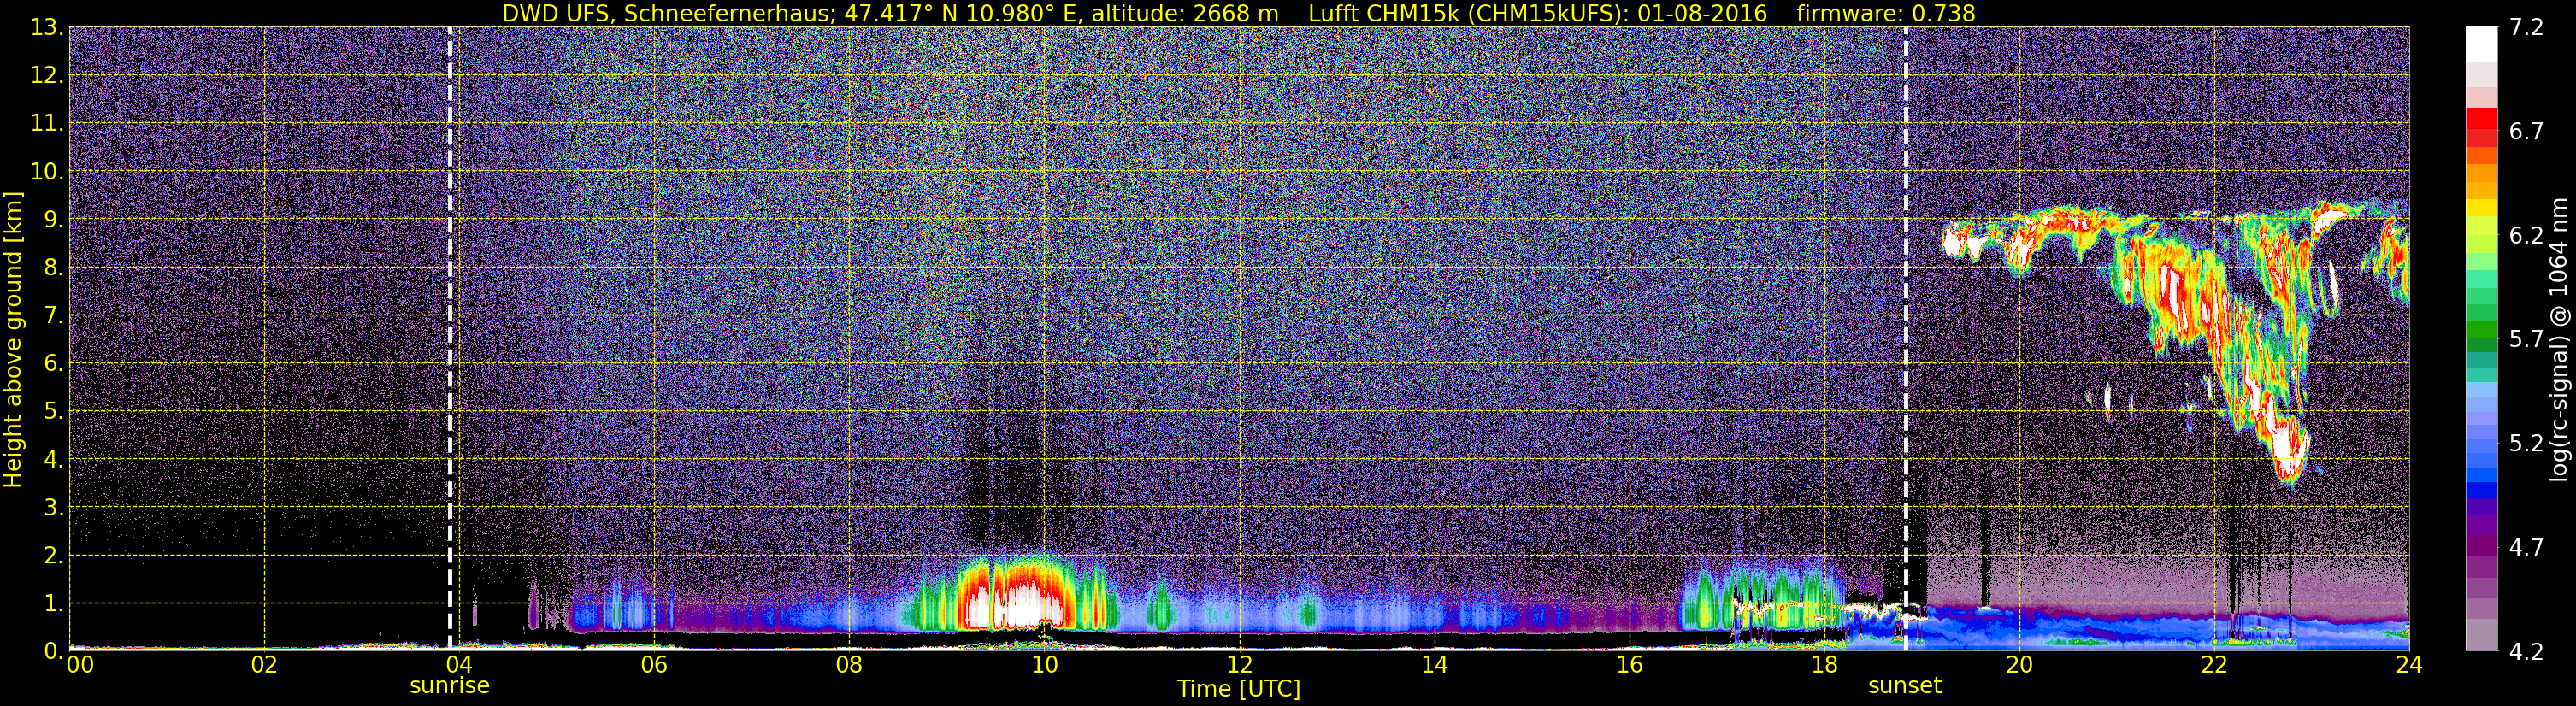Click the '1.' height axis tick label

click(x=53, y=603)
